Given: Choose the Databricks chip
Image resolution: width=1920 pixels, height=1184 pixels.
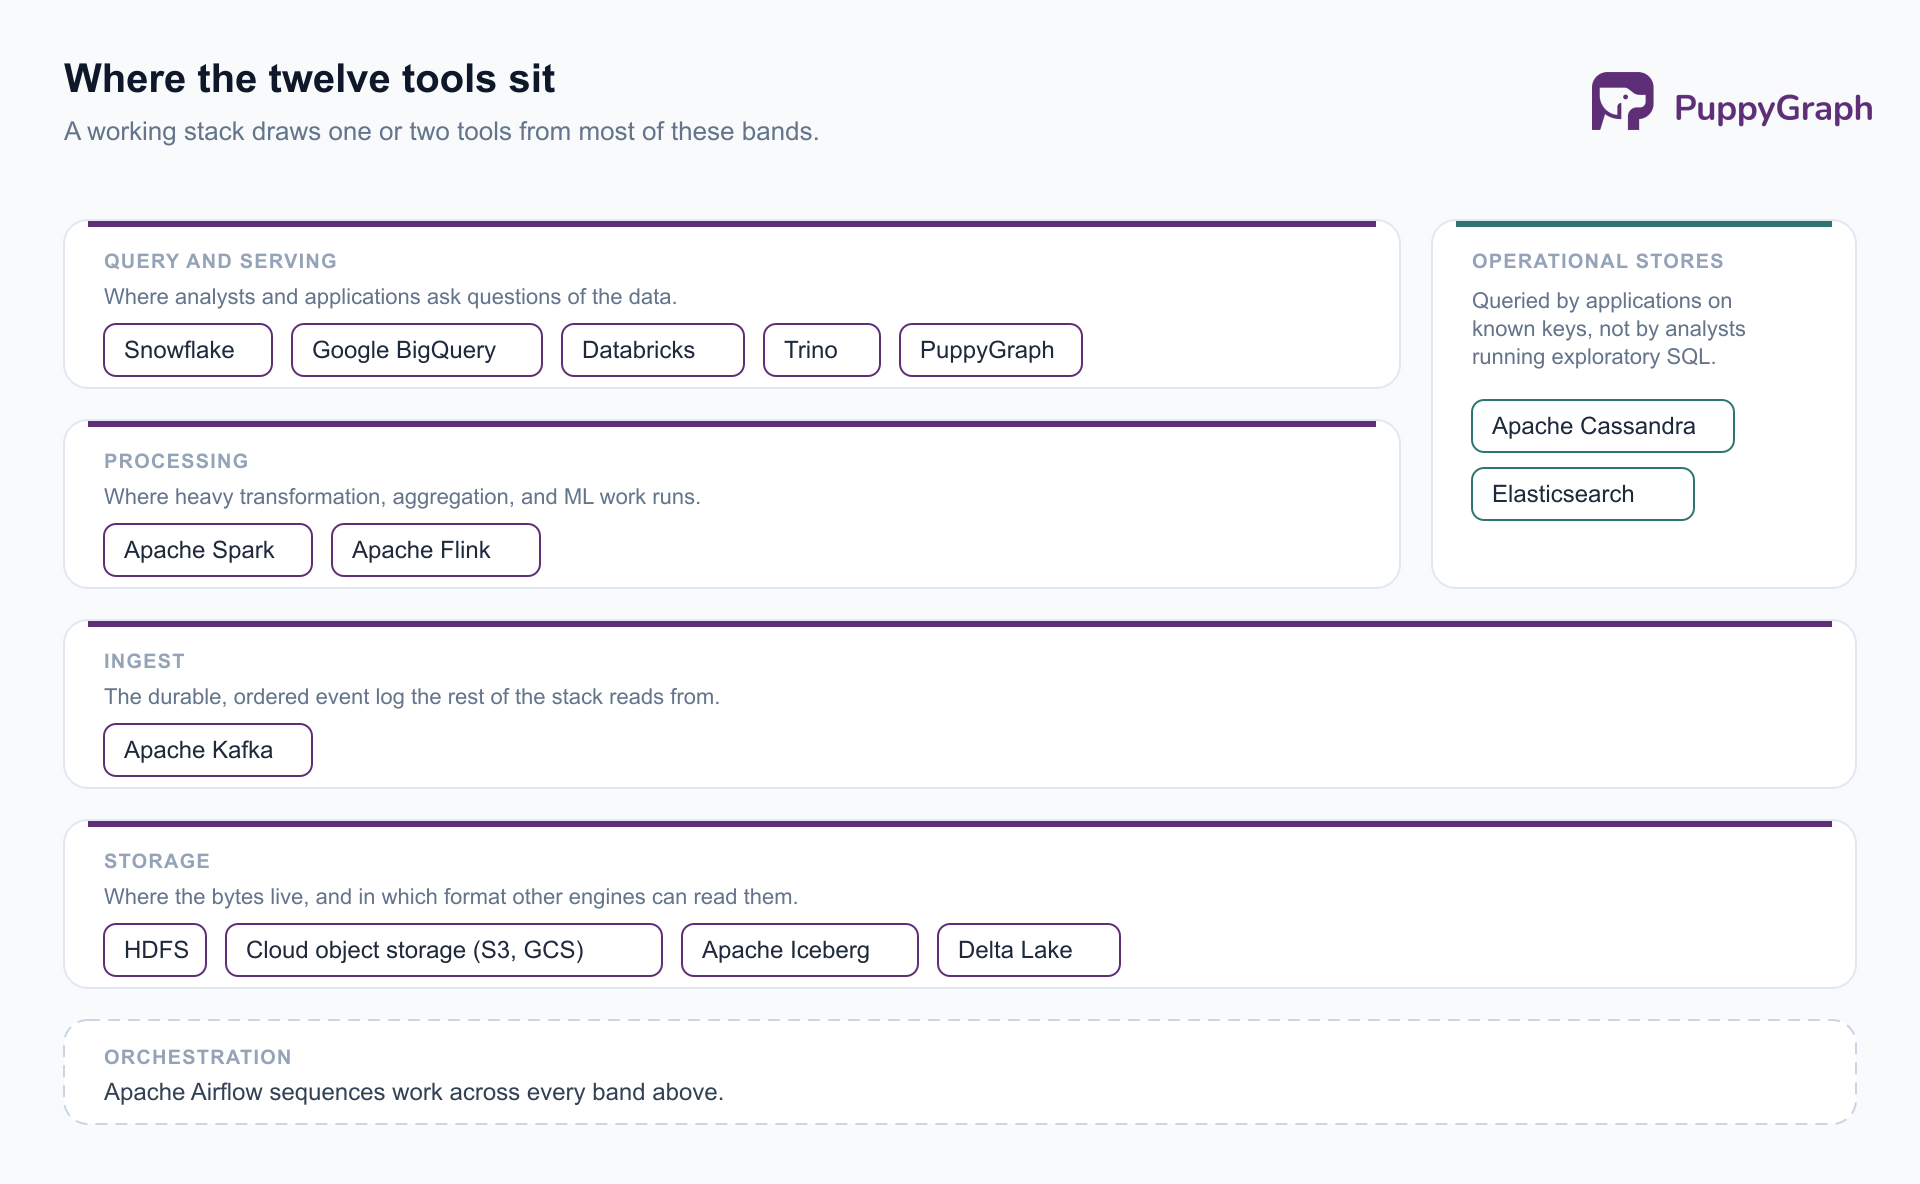Looking at the screenshot, I should click(x=653, y=350).
